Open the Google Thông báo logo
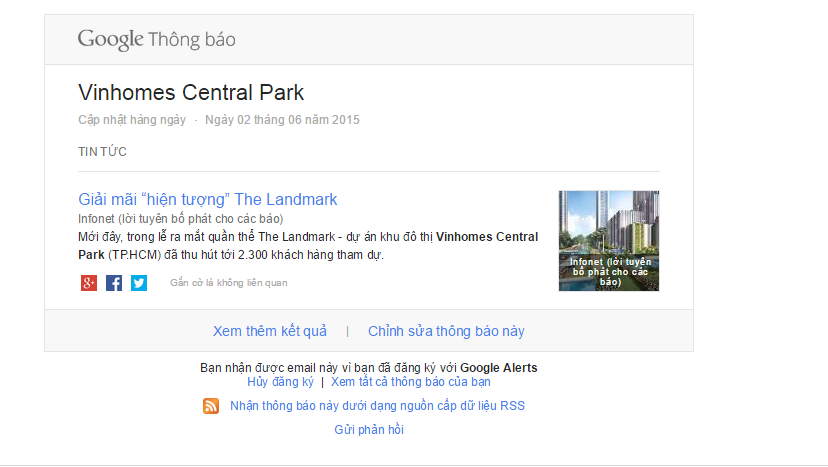The width and height of the screenshot is (828, 467). pos(157,40)
